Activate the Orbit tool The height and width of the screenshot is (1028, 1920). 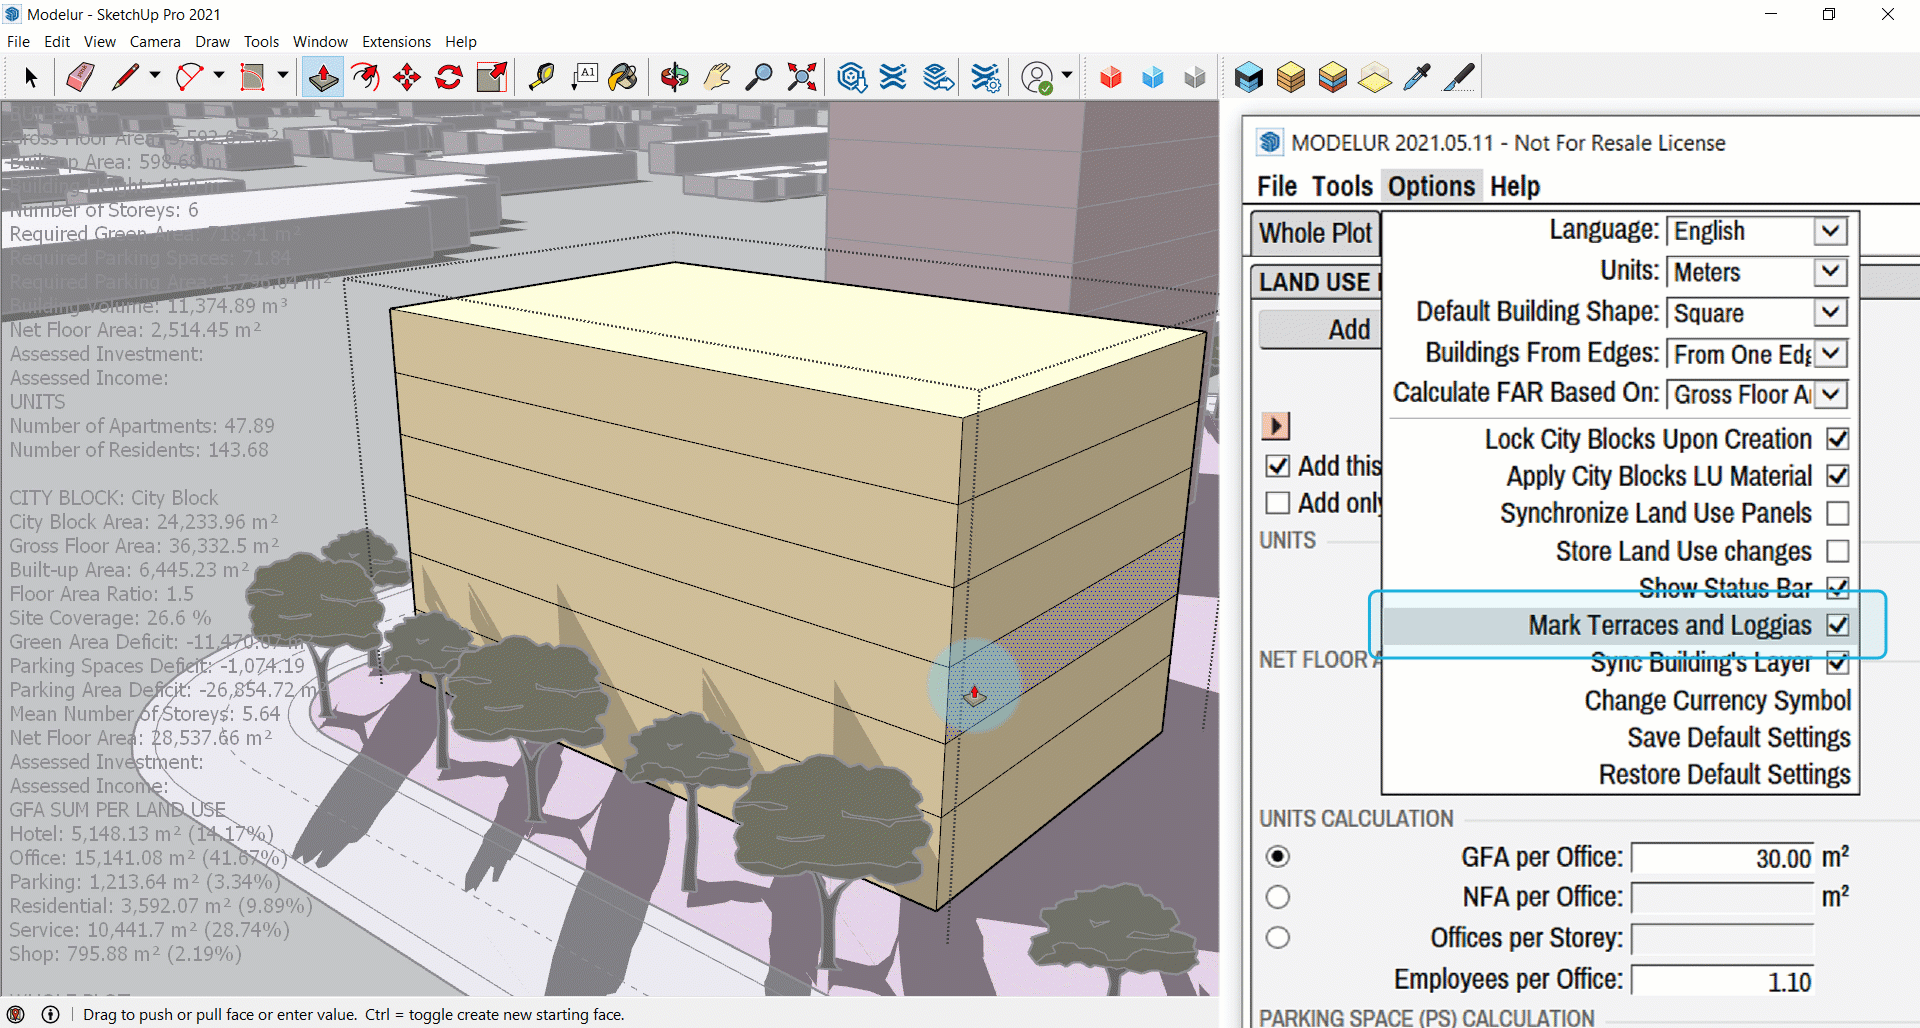675,77
